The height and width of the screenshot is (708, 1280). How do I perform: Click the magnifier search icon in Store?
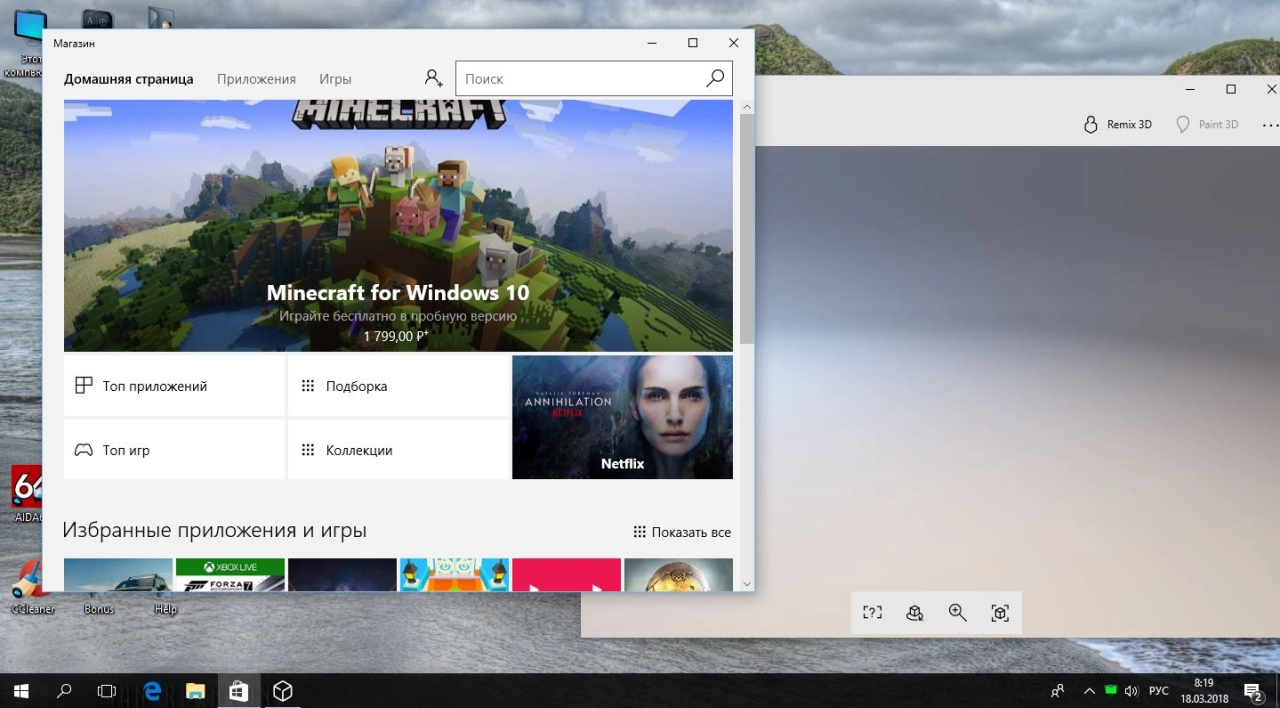715,78
